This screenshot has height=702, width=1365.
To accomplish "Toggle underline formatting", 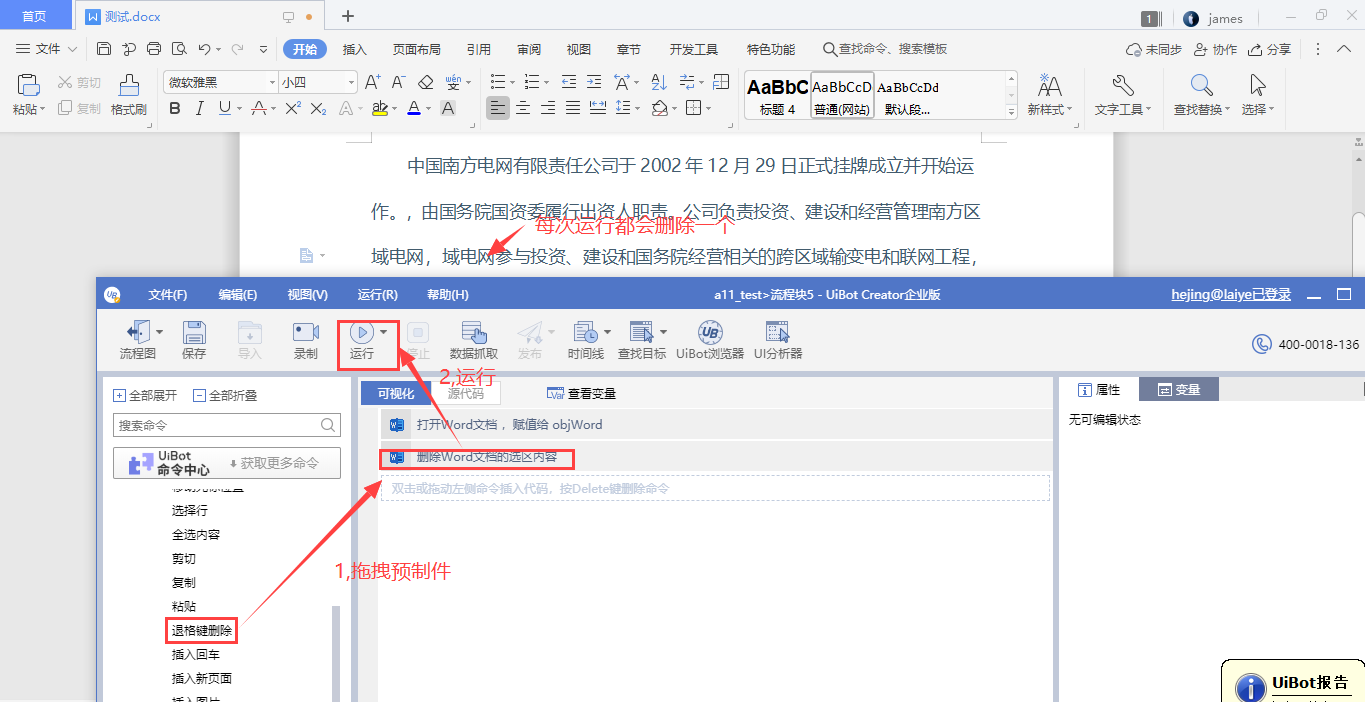I will pyautogui.click(x=225, y=108).
